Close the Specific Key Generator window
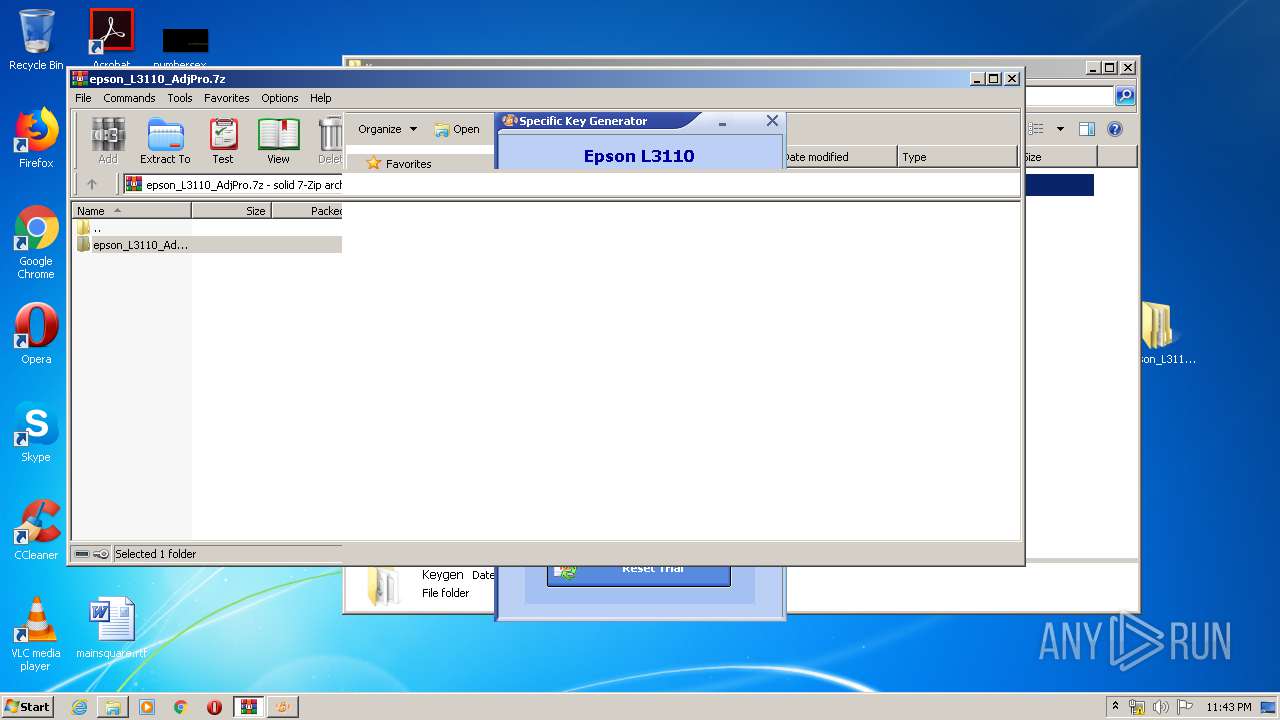 point(772,121)
